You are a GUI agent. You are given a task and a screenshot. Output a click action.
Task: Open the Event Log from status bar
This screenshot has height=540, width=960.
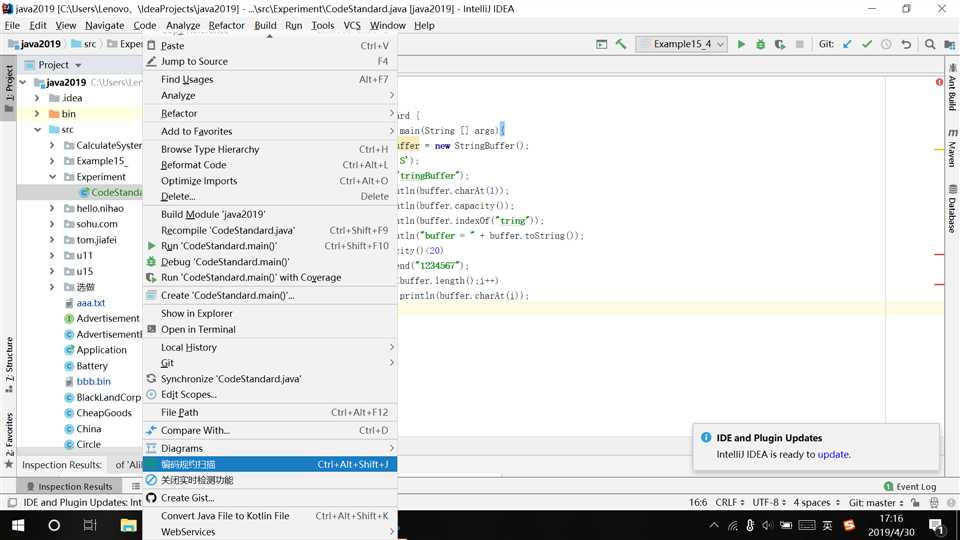pos(910,486)
